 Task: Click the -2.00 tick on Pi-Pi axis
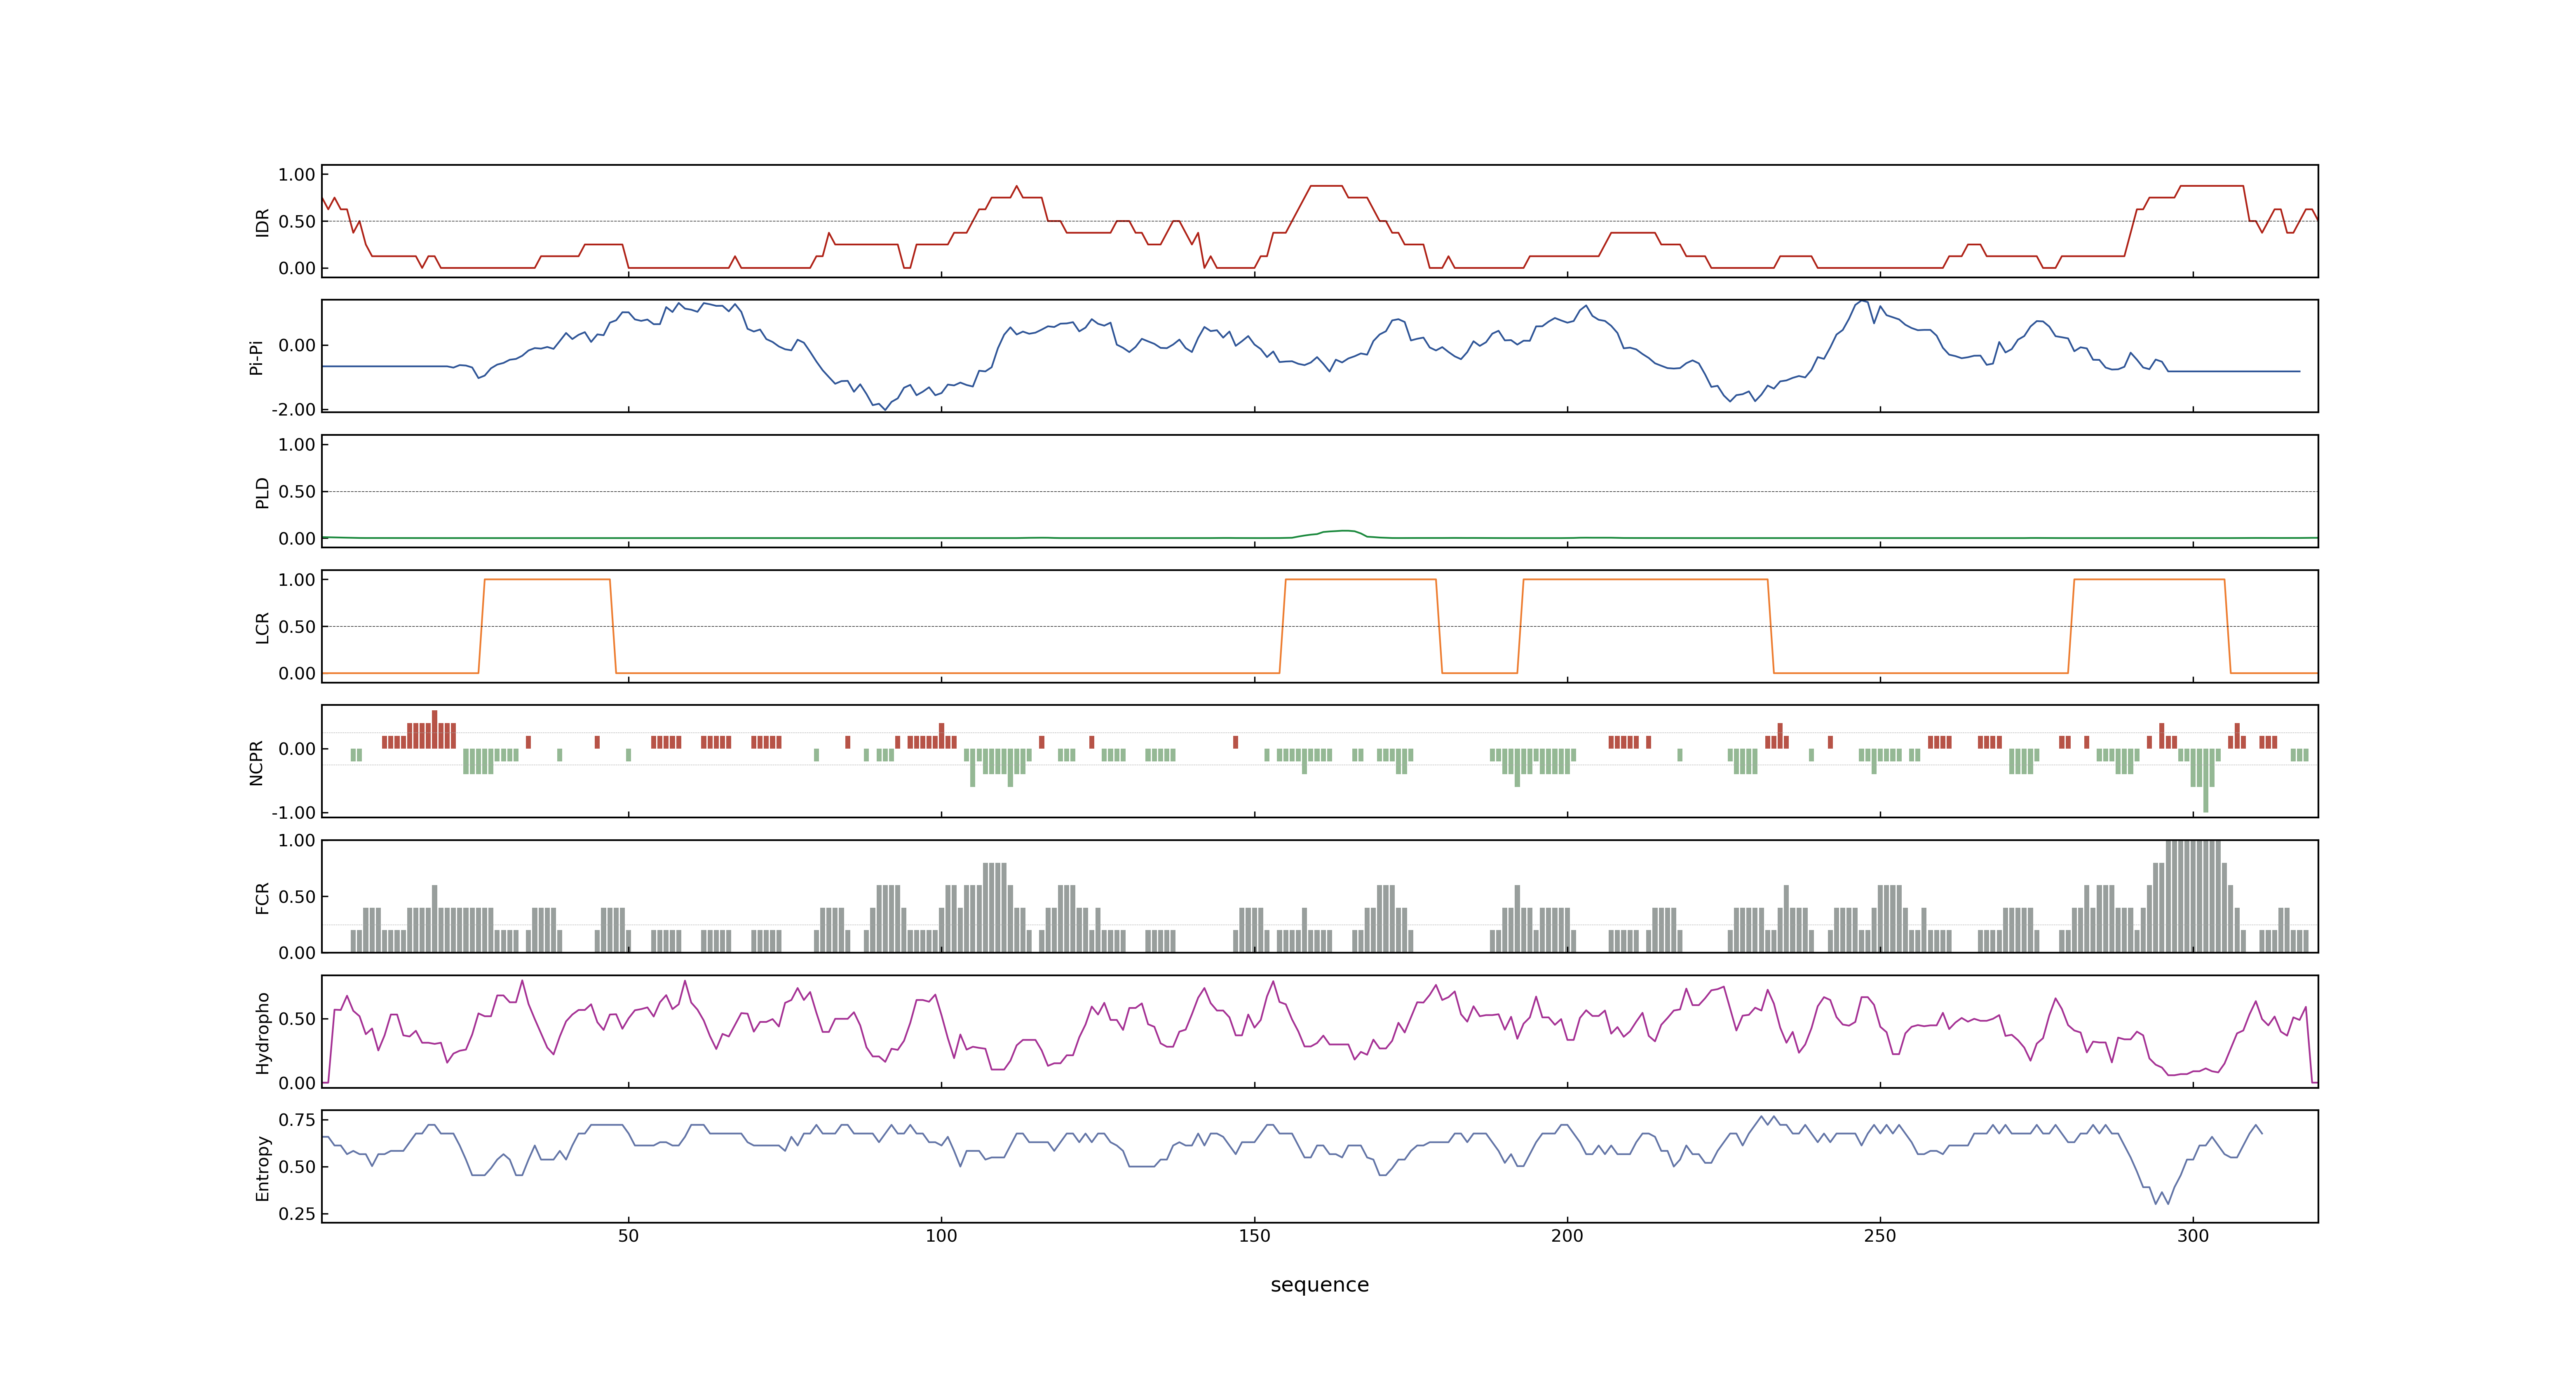[293, 410]
